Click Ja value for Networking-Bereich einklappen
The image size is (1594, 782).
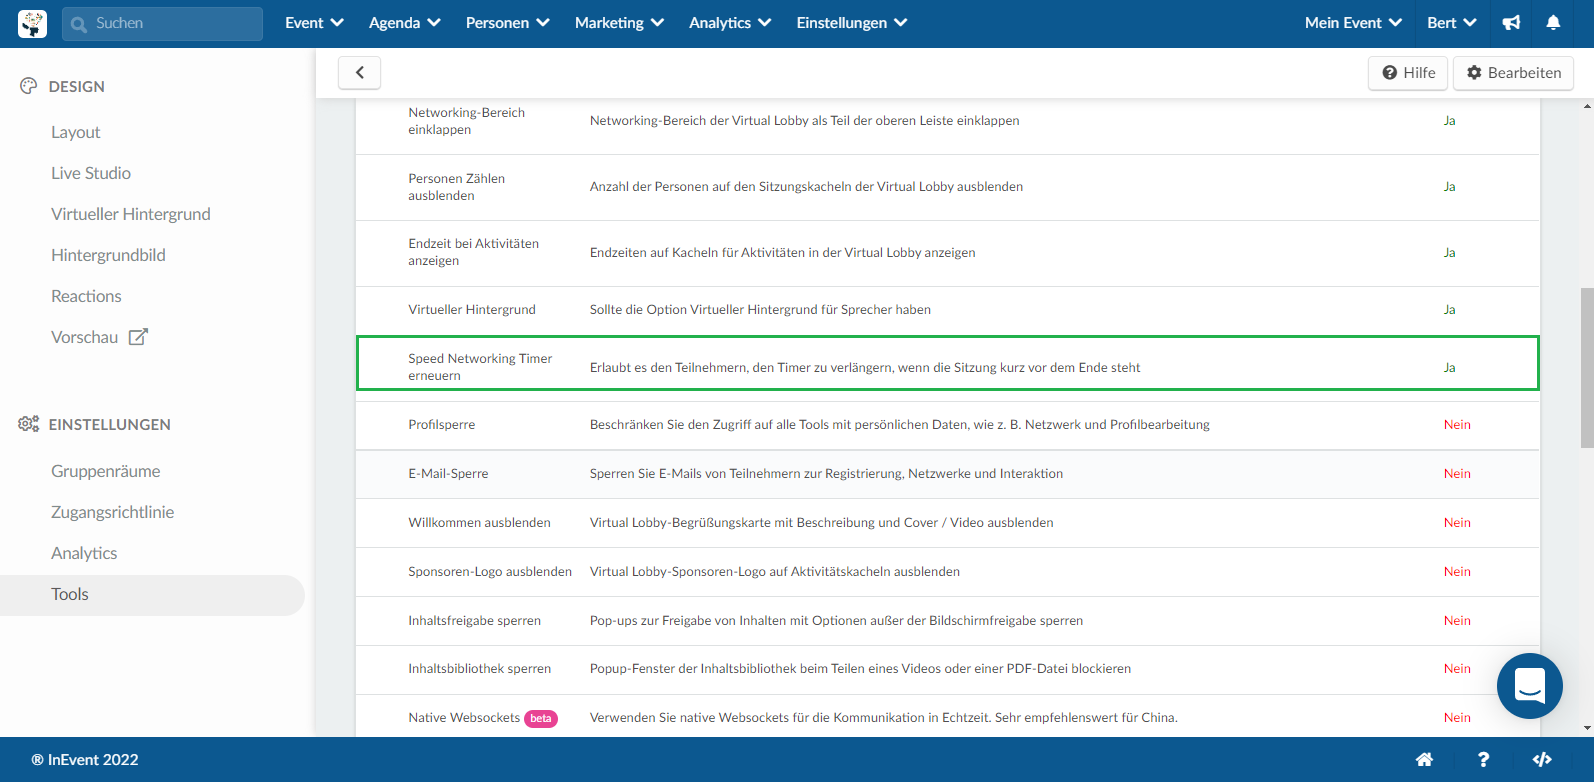[1449, 121]
